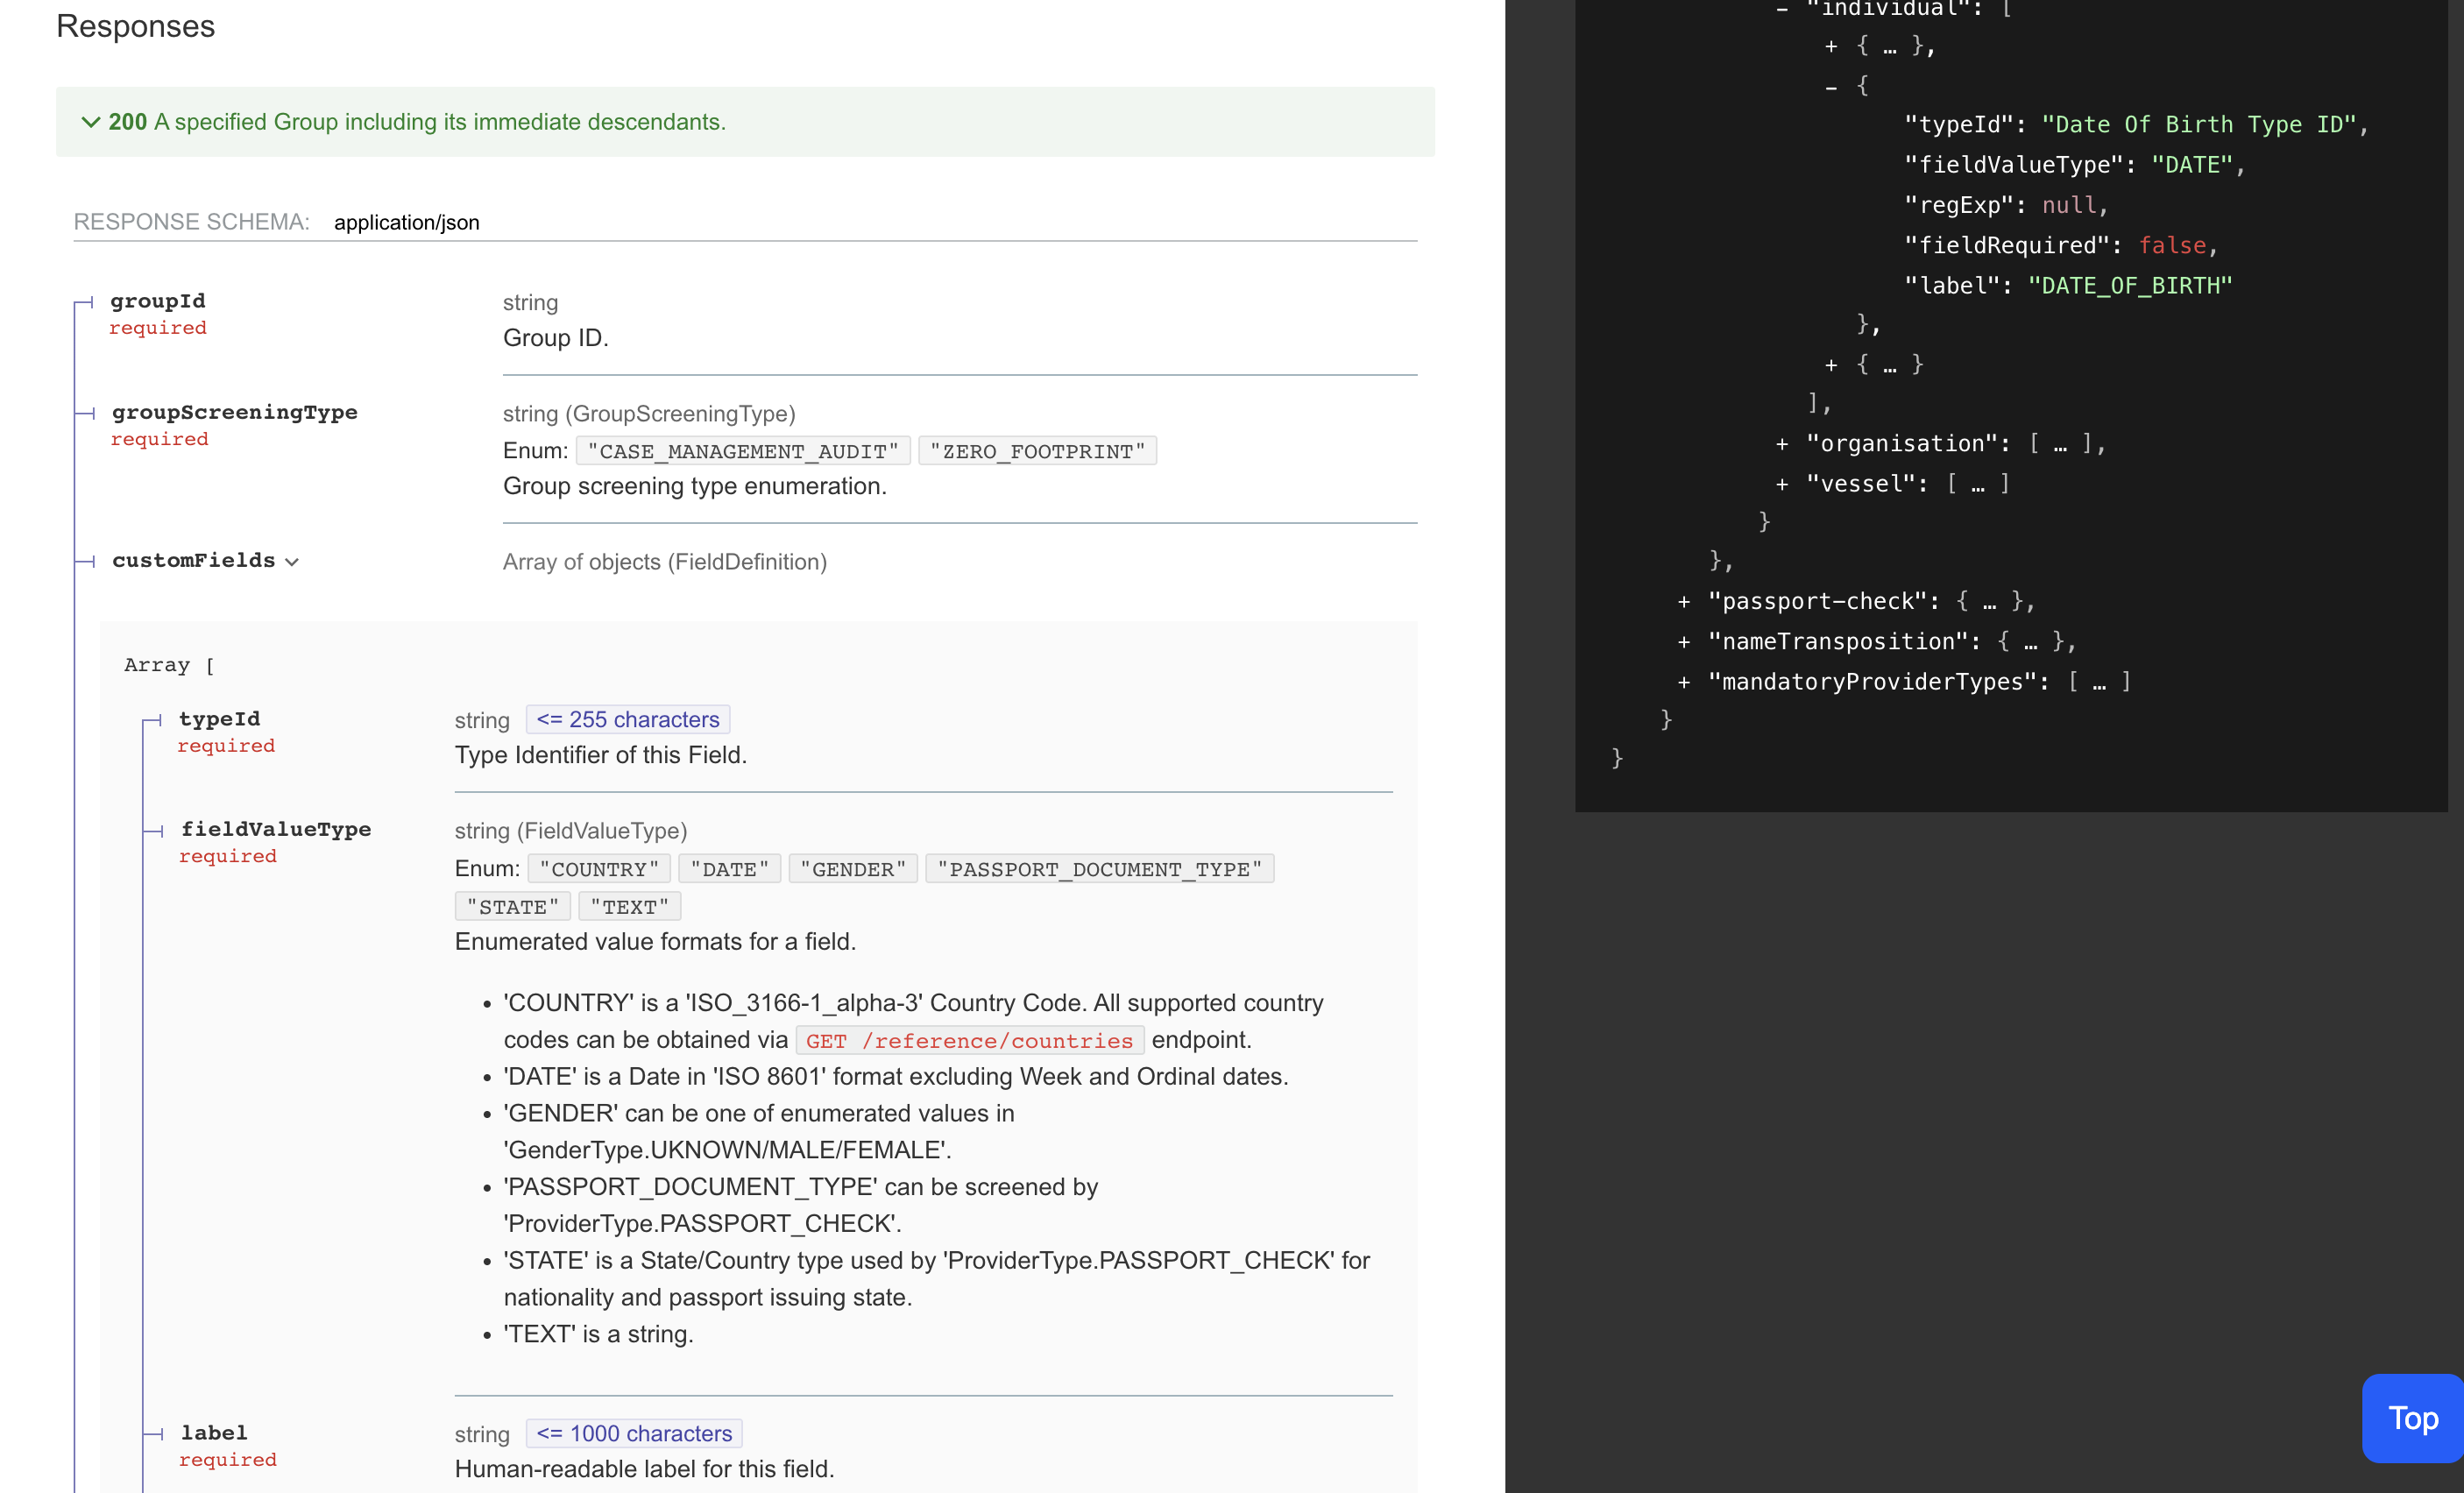The image size is (2464, 1493).
Task: Expand the passport-check object
Action: 1683,601
